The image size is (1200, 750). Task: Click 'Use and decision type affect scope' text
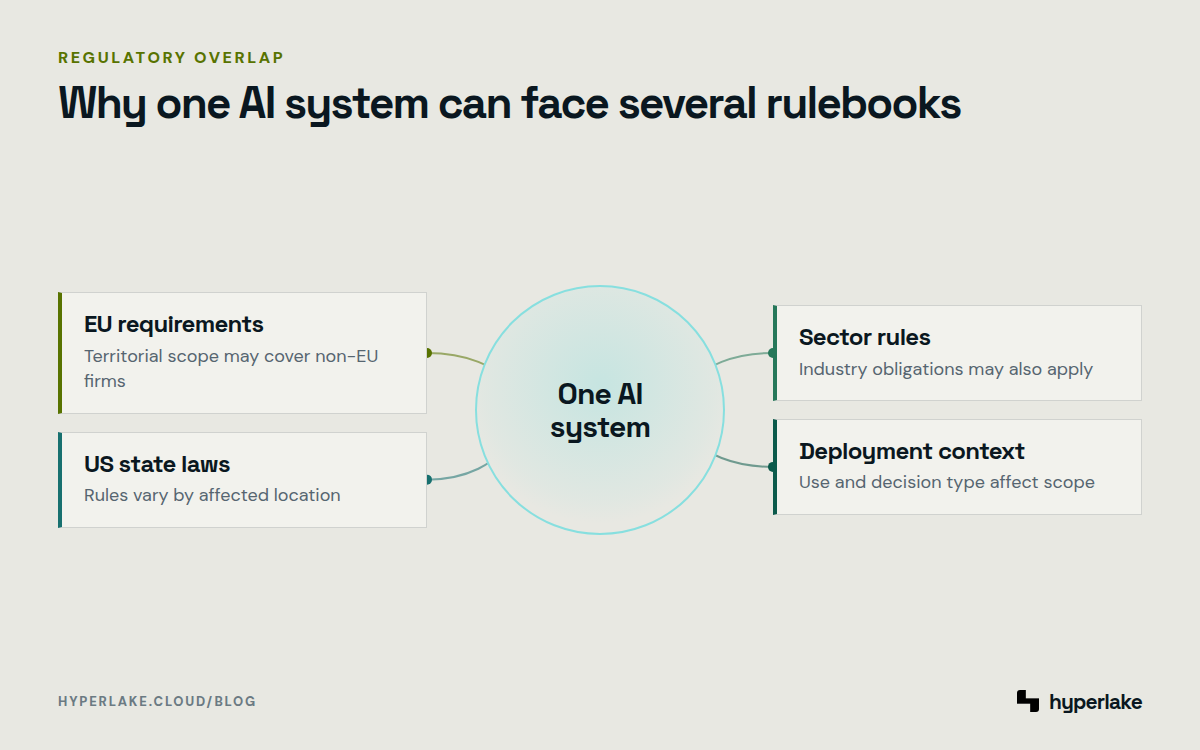coord(947,482)
